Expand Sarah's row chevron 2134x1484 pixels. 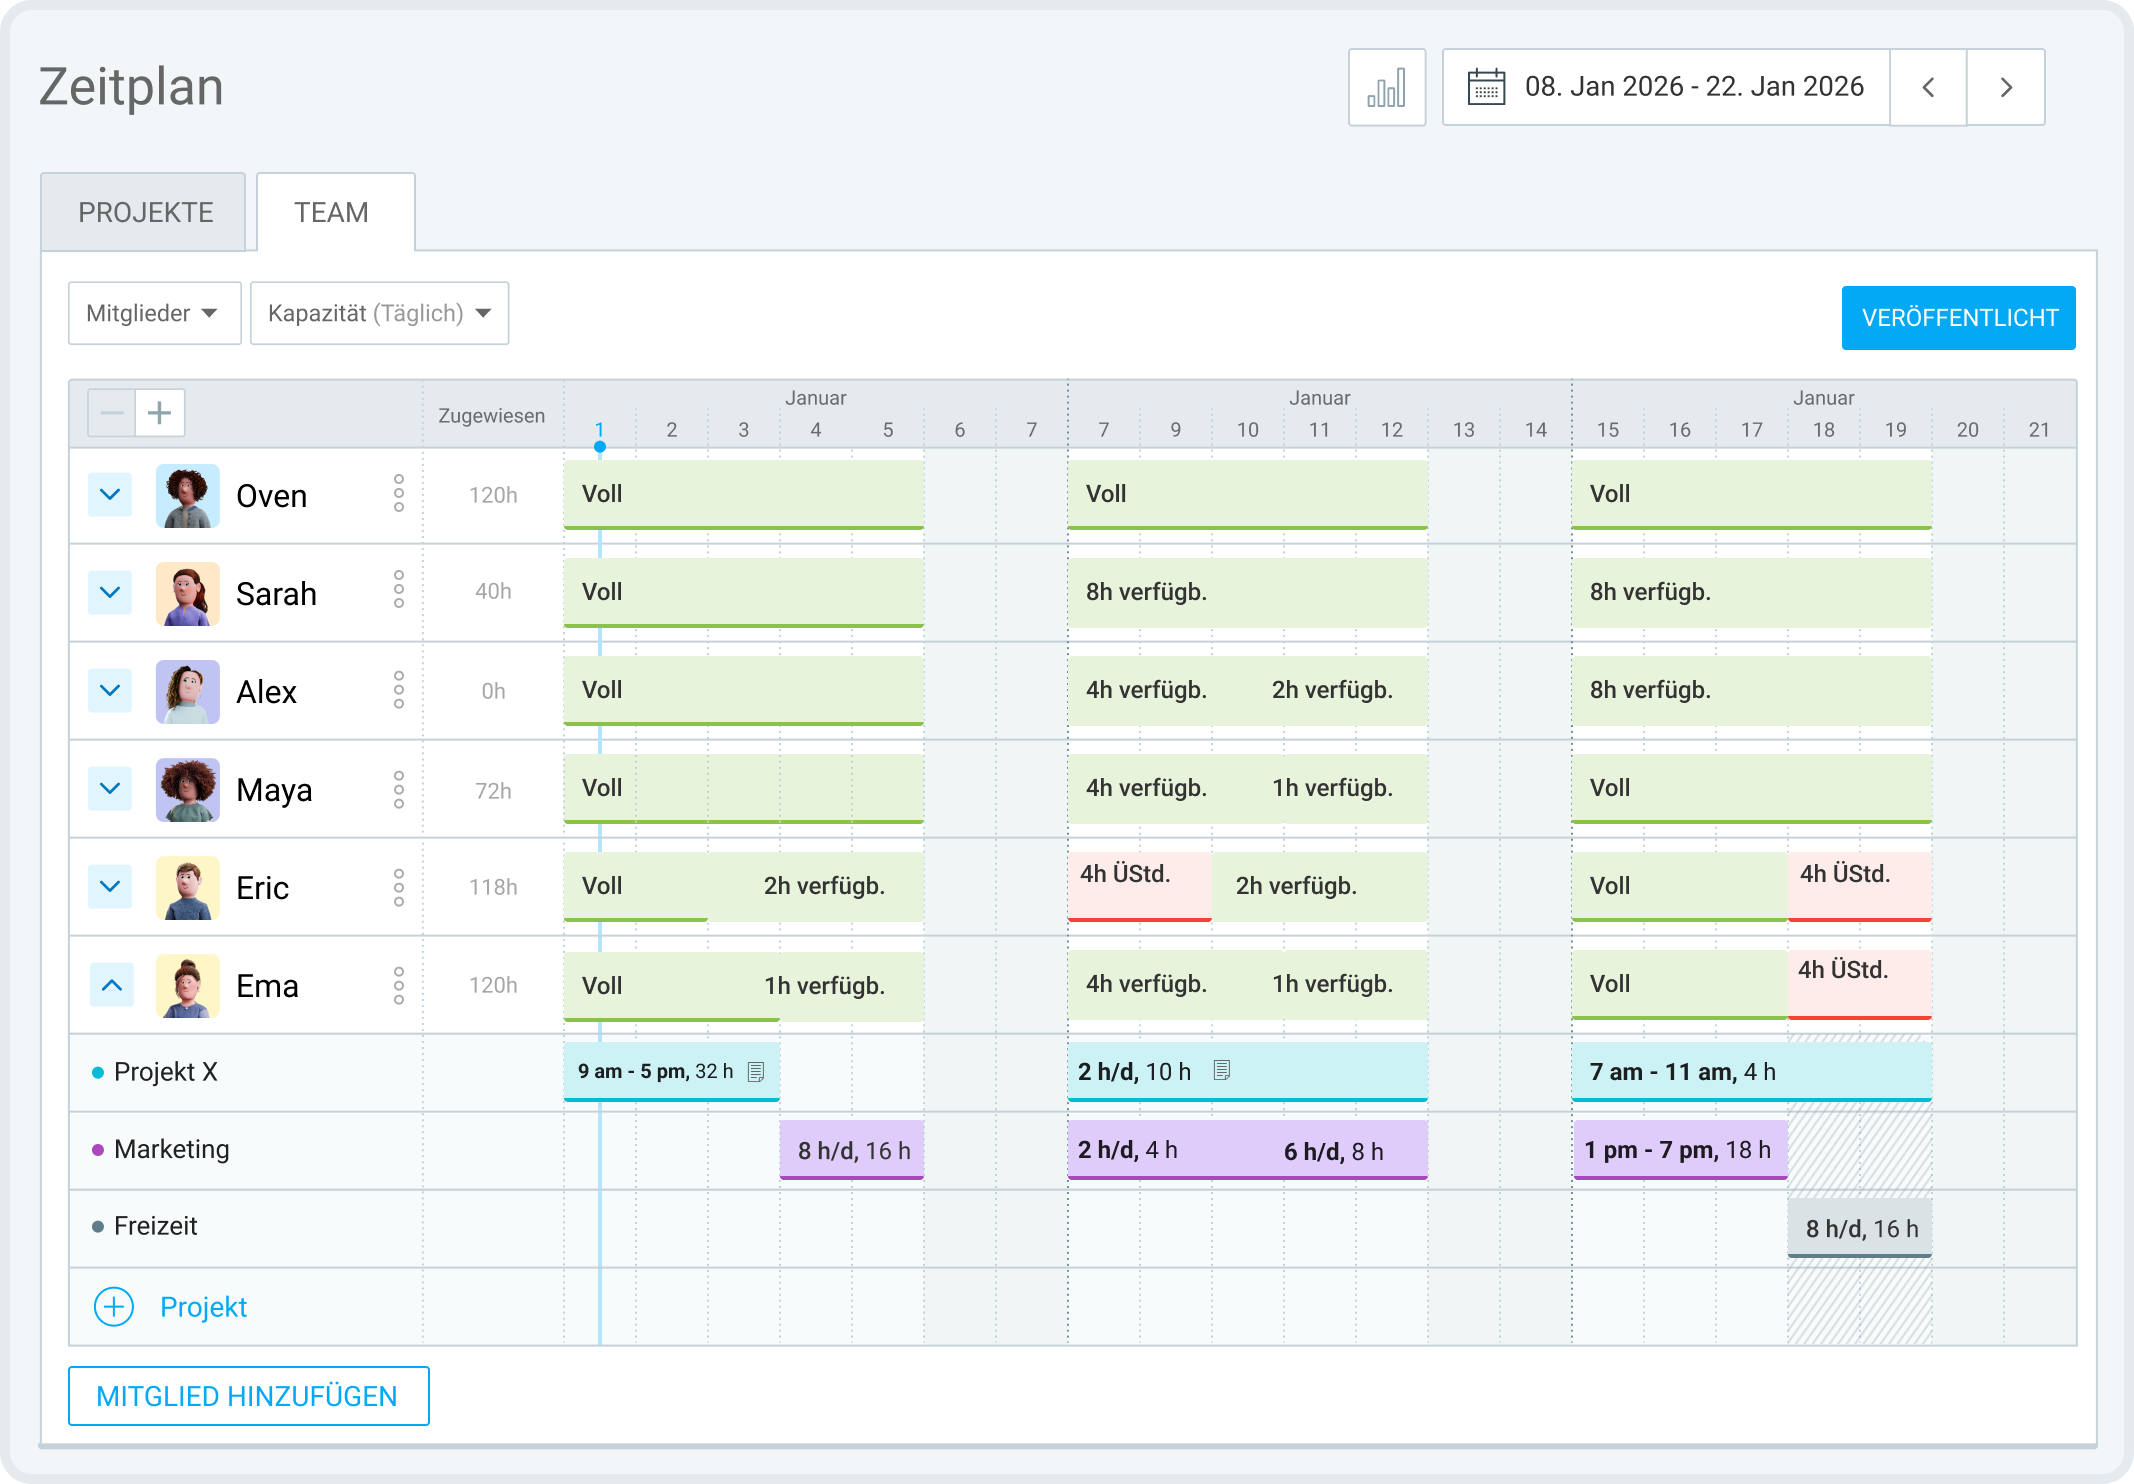110,592
